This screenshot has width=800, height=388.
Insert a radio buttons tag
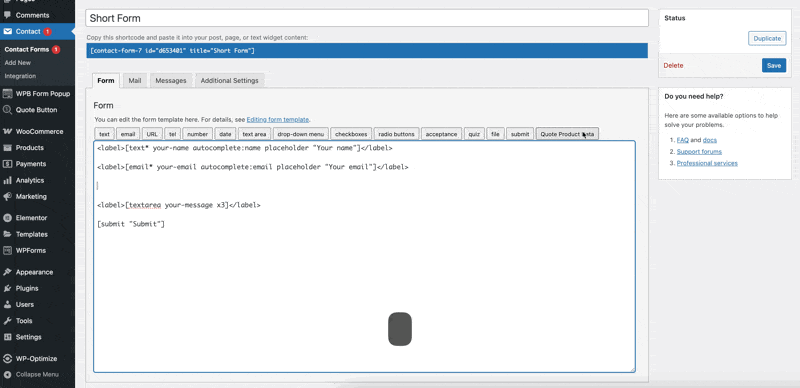(396, 134)
